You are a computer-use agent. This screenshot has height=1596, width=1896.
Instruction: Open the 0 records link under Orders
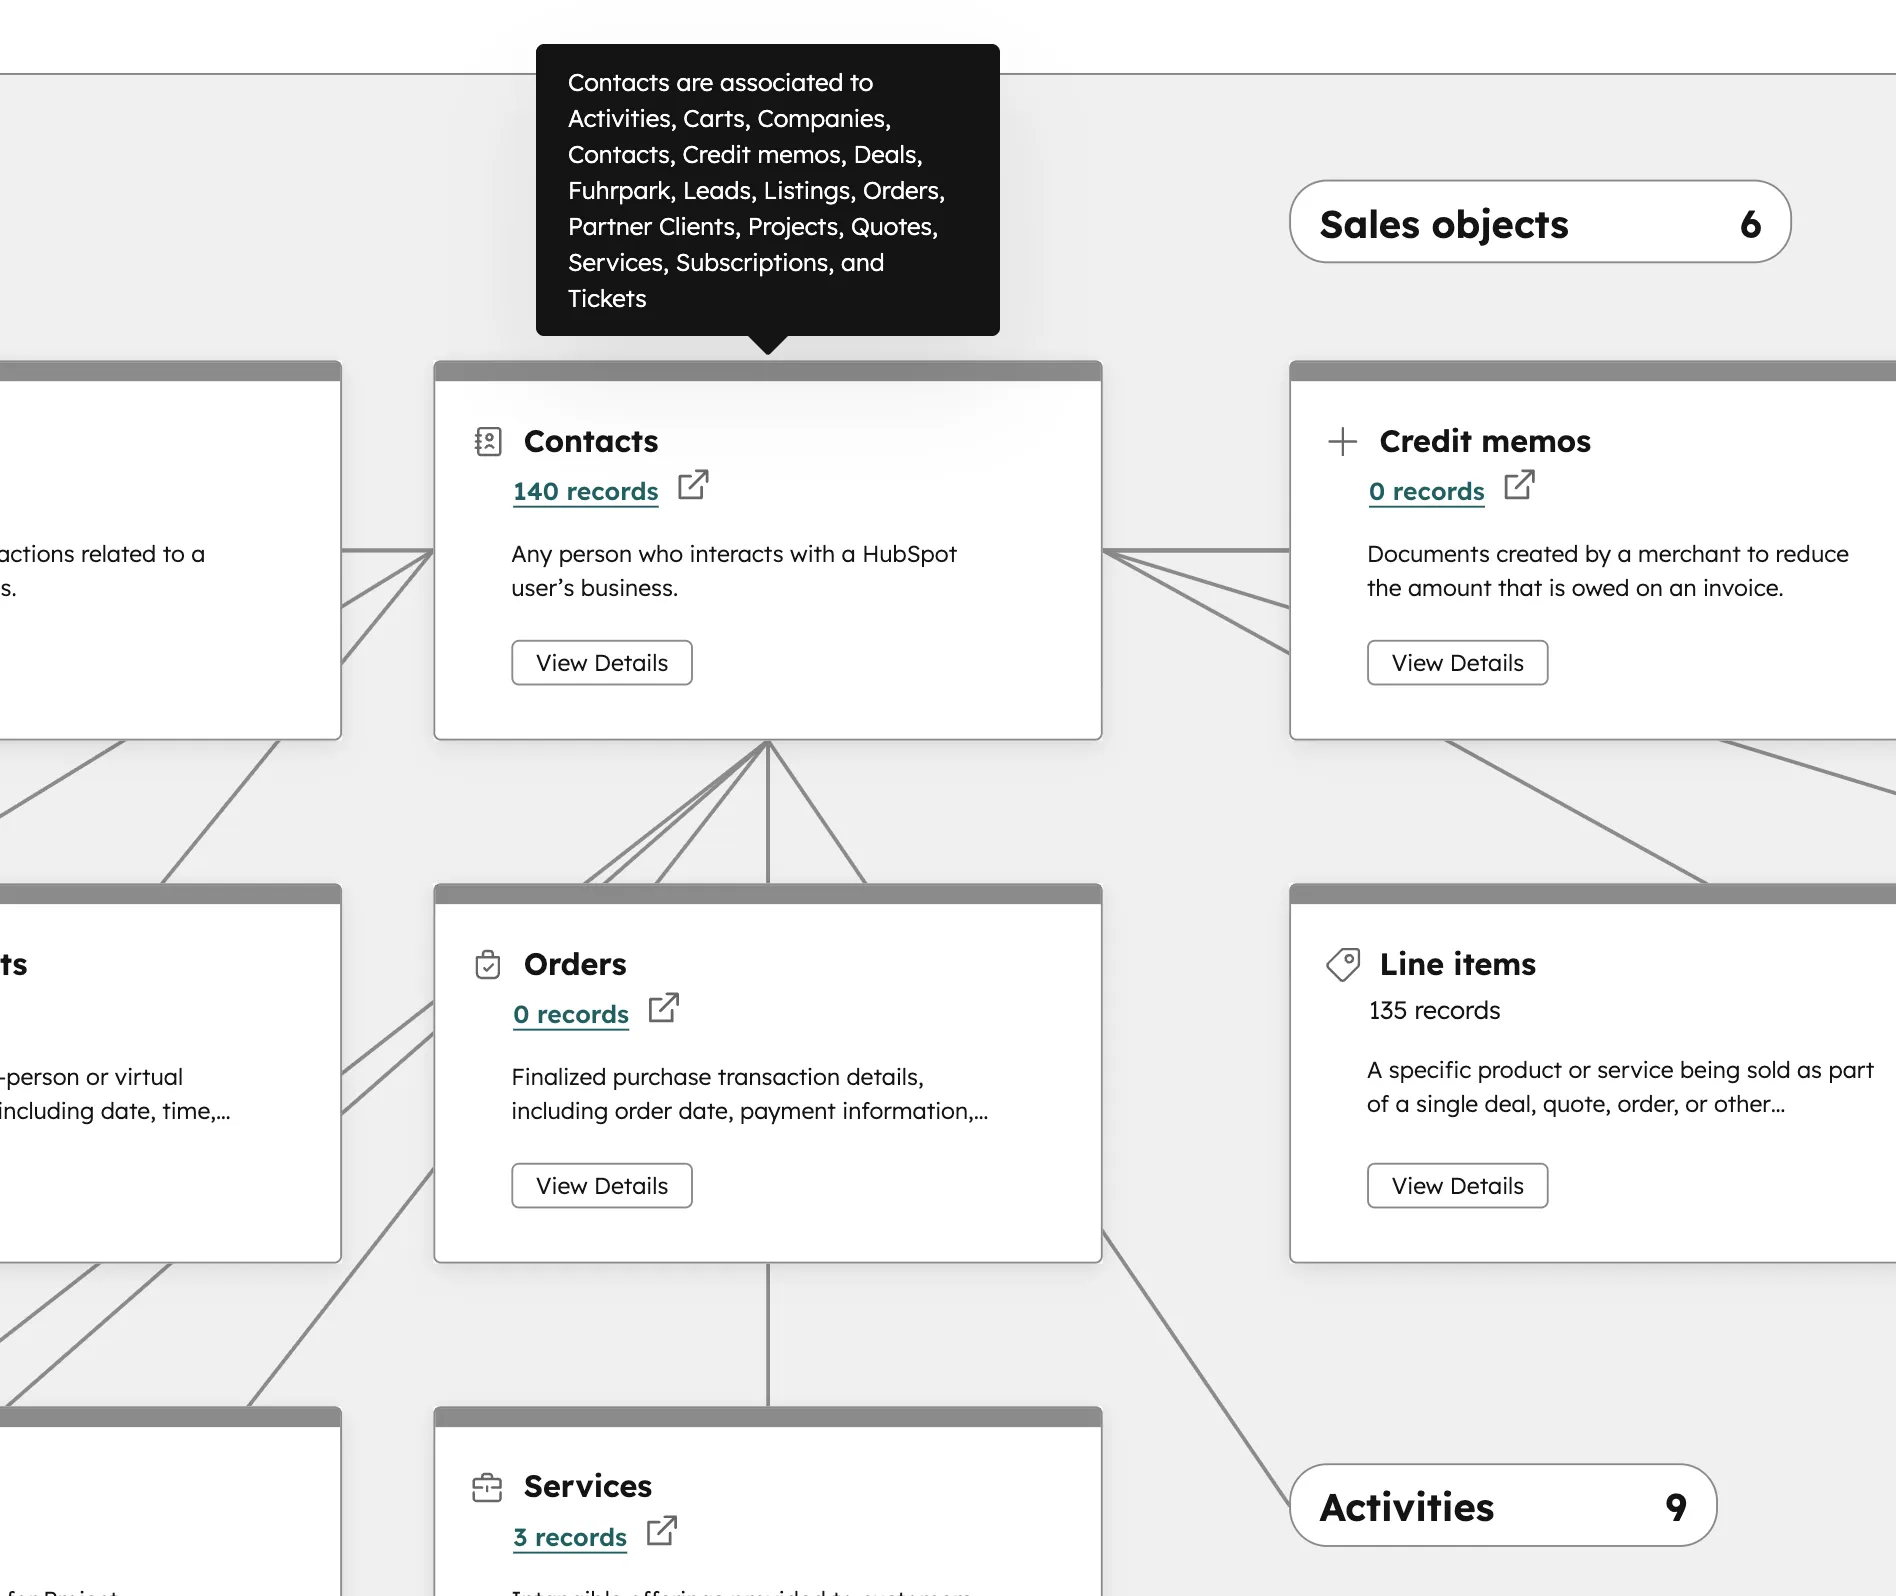pos(570,1014)
